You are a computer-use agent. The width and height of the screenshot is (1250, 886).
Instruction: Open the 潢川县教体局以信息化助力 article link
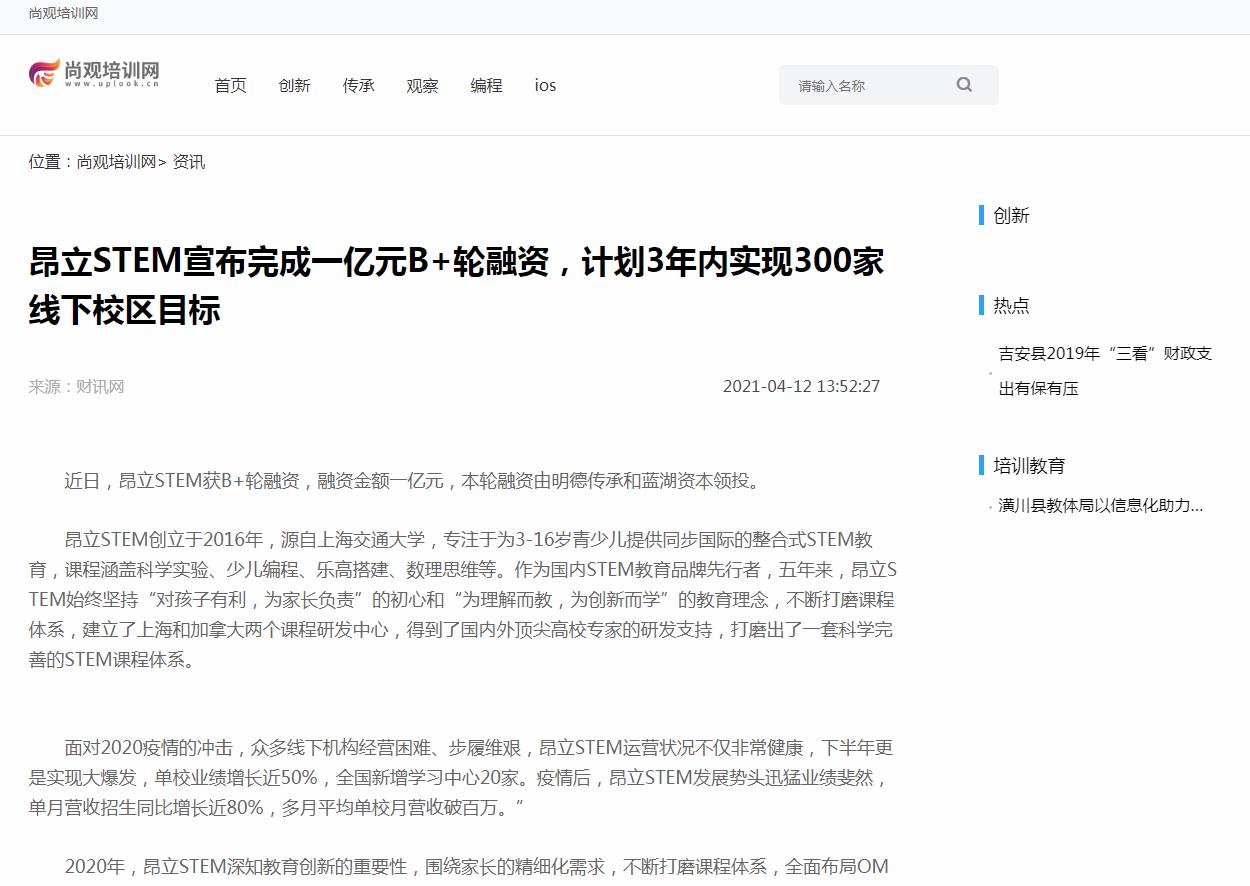pyautogui.click(x=1101, y=506)
